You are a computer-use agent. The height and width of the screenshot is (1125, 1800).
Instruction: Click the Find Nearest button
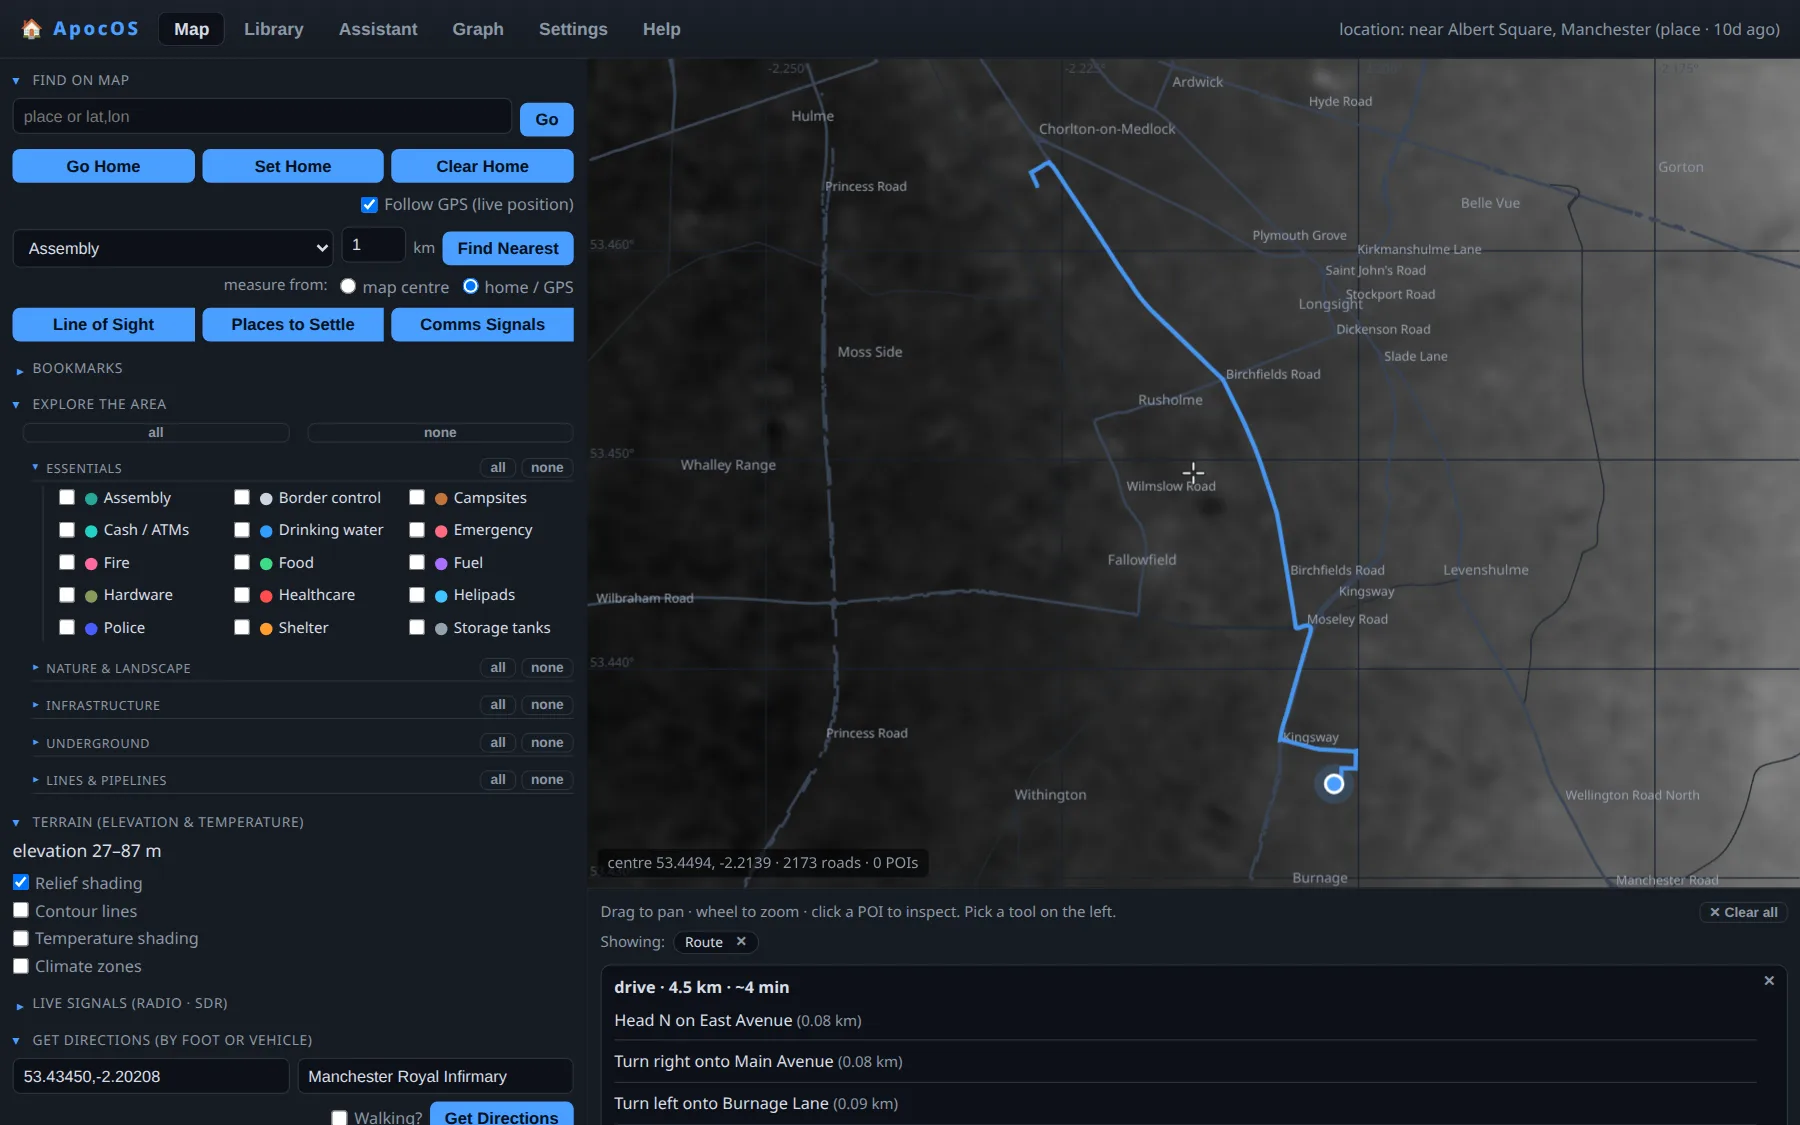(508, 248)
